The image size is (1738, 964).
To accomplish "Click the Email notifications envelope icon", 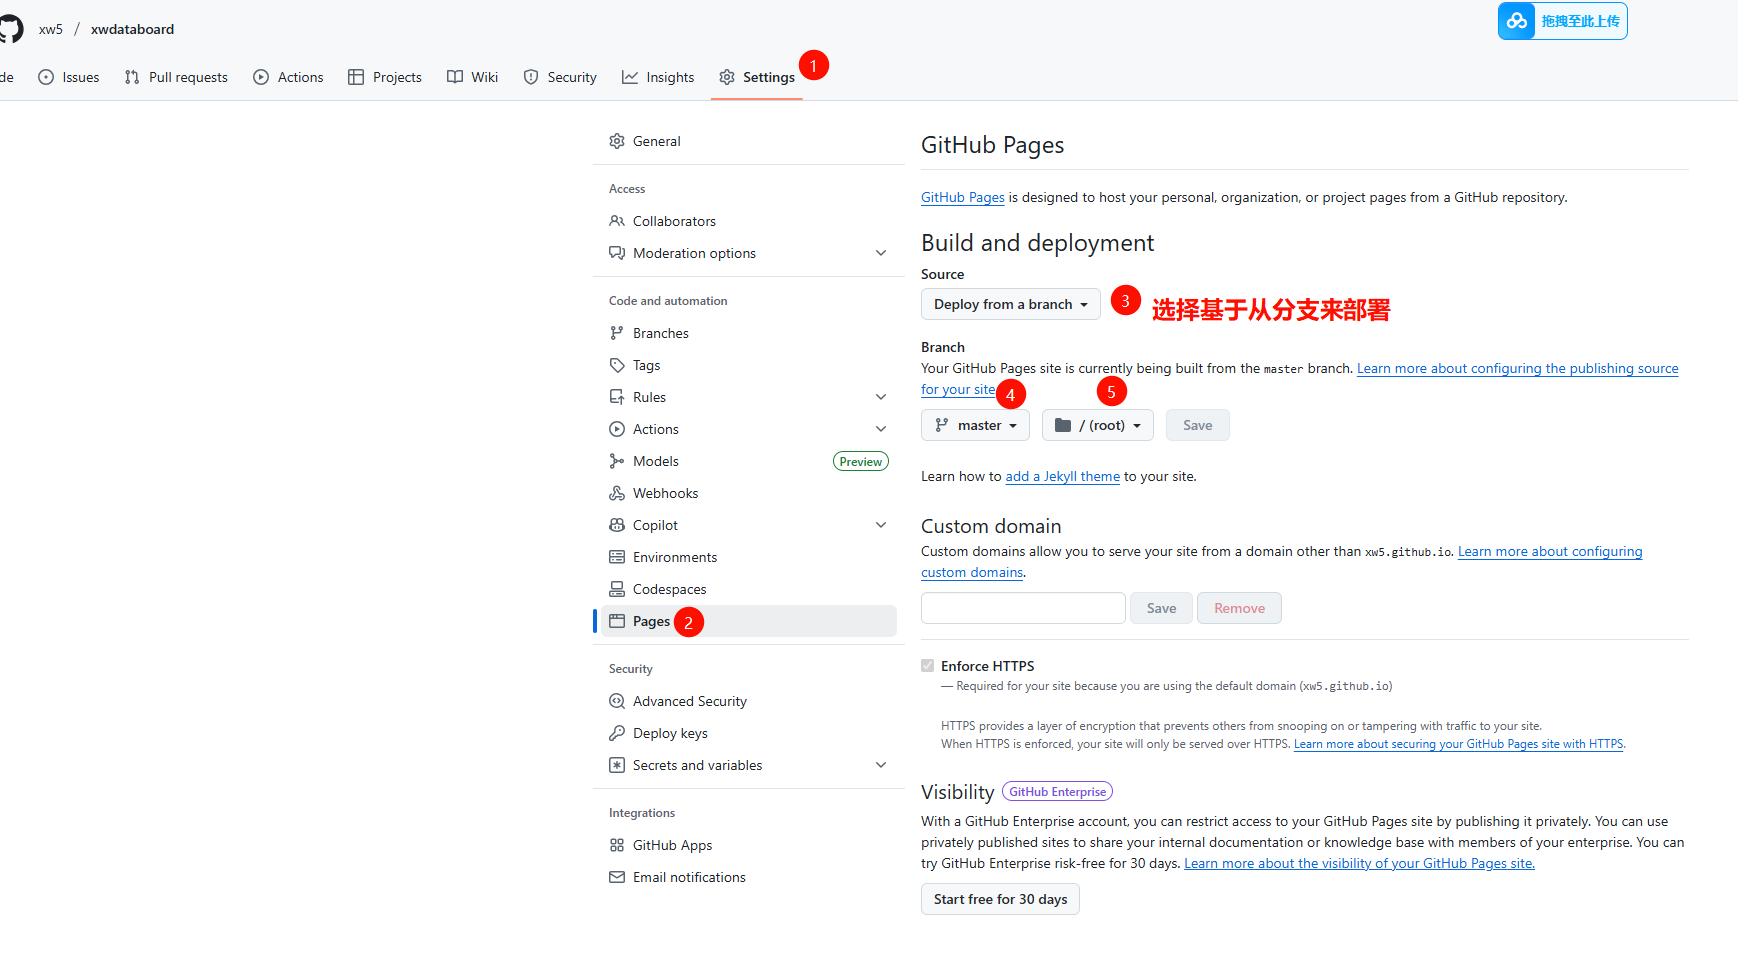I will coord(617,877).
